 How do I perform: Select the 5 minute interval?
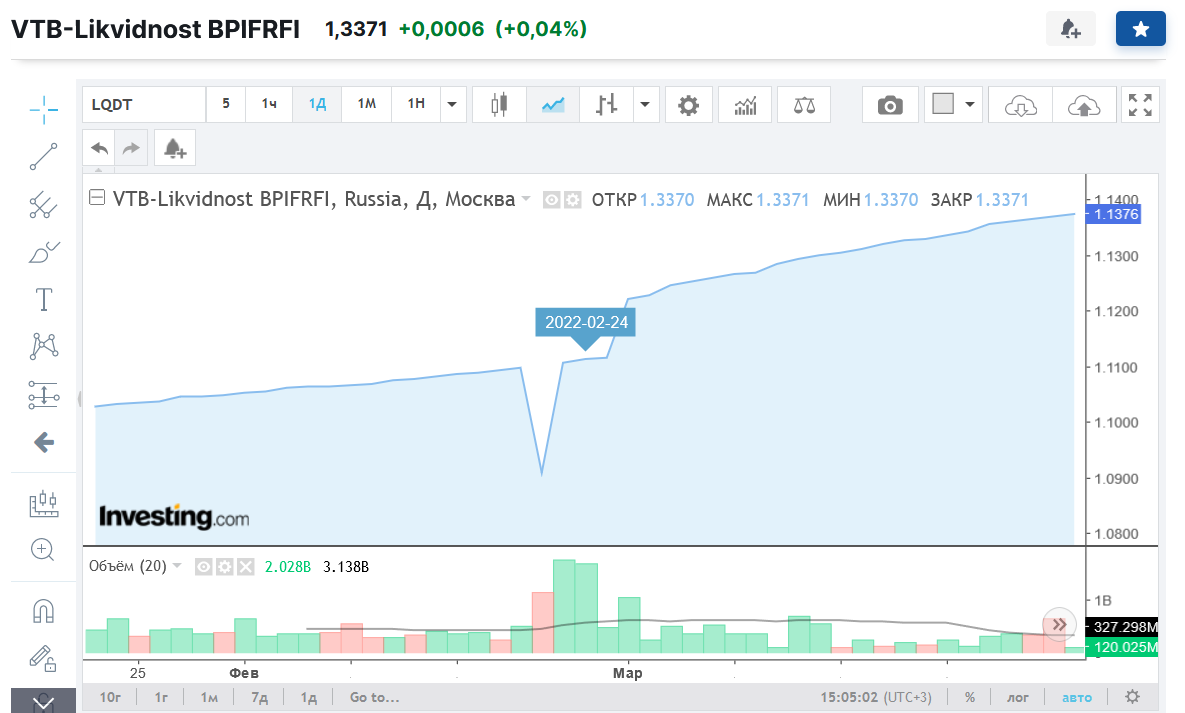(x=226, y=104)
